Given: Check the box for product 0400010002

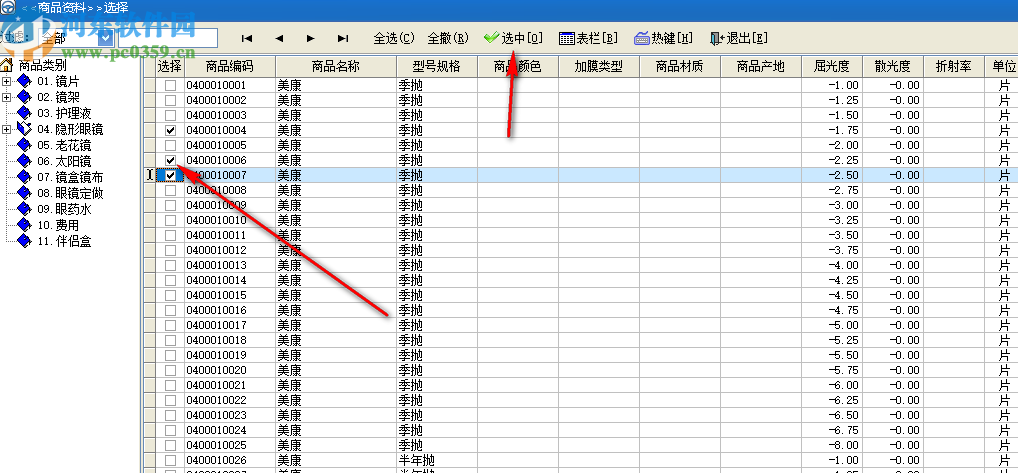Looking at the screenshot, I should coord(170,100).
